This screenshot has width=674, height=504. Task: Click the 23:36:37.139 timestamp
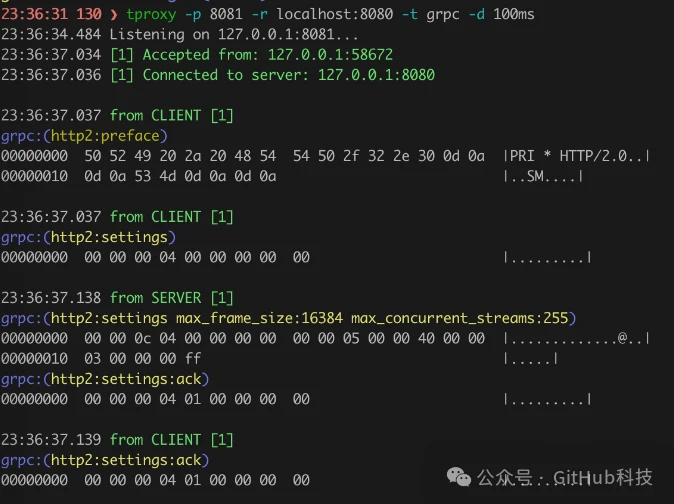tap(51, 440)
